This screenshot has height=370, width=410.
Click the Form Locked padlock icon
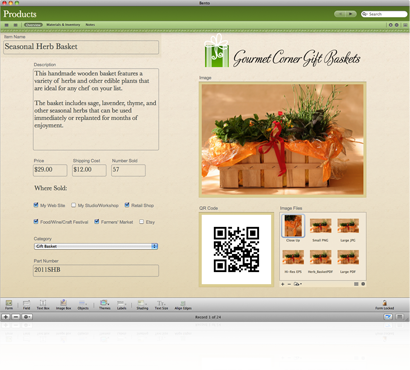click(384, 304)
